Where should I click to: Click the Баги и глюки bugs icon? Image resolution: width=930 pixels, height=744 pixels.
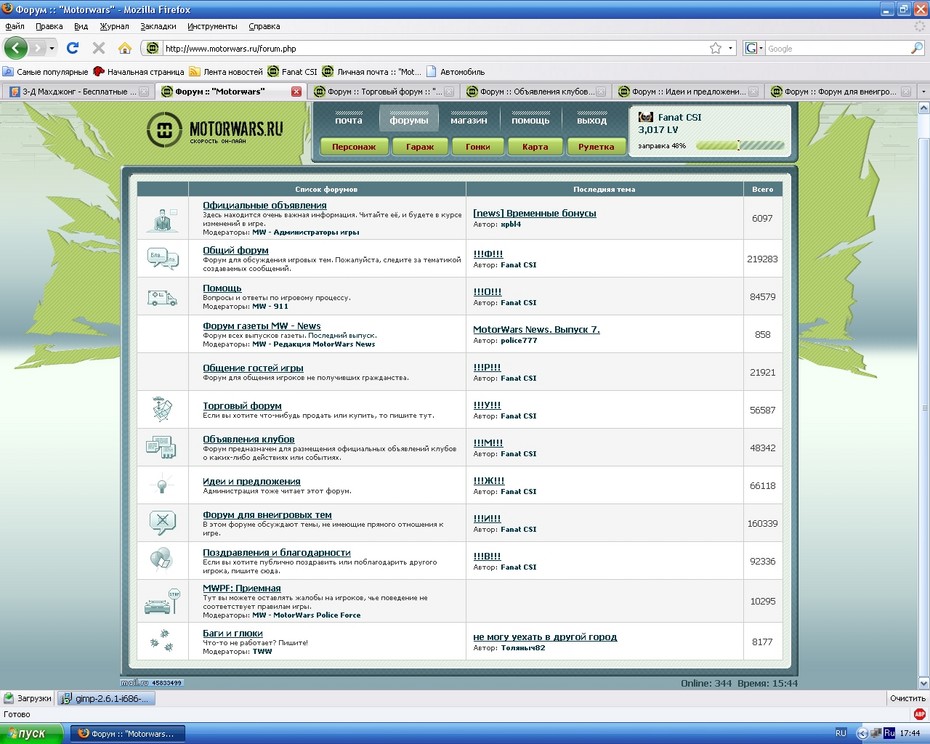(162, 641)
